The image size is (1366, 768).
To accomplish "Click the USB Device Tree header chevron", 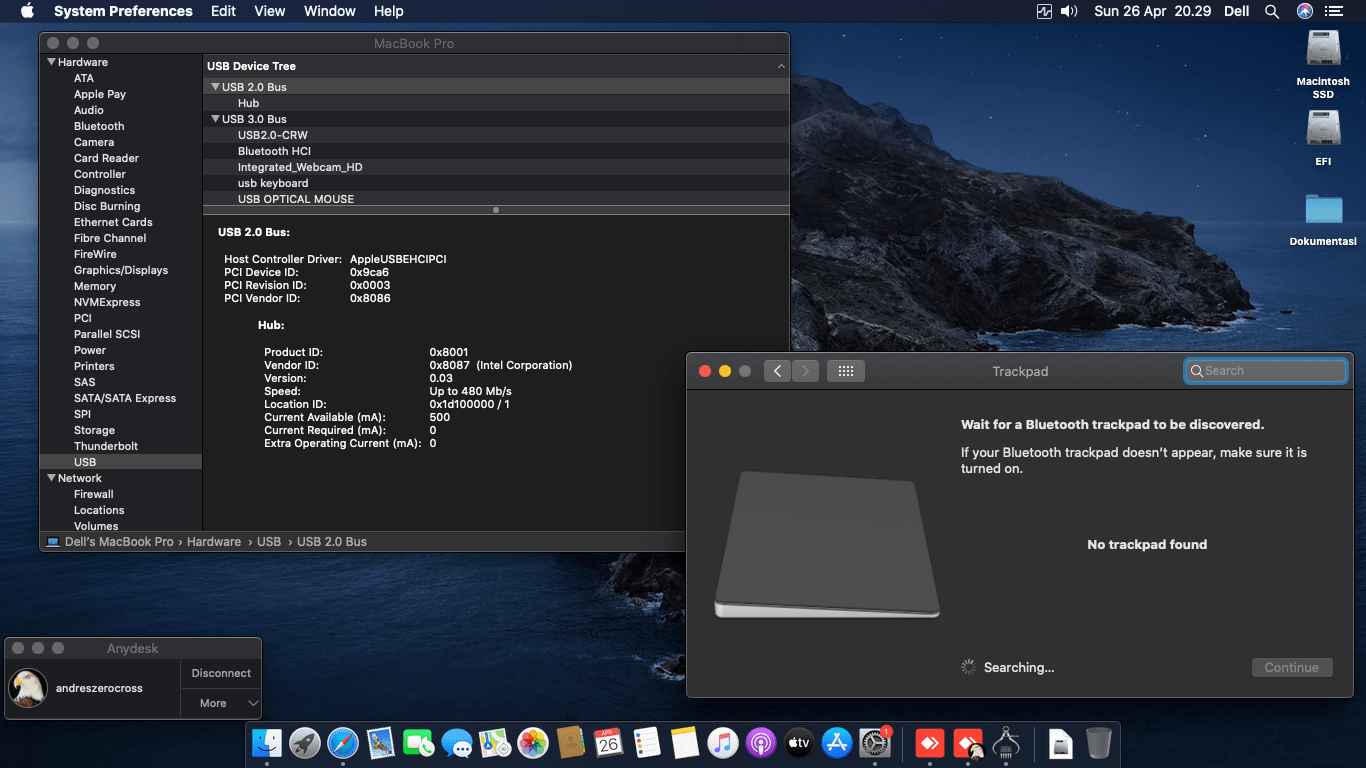I will tap(781, 66).
